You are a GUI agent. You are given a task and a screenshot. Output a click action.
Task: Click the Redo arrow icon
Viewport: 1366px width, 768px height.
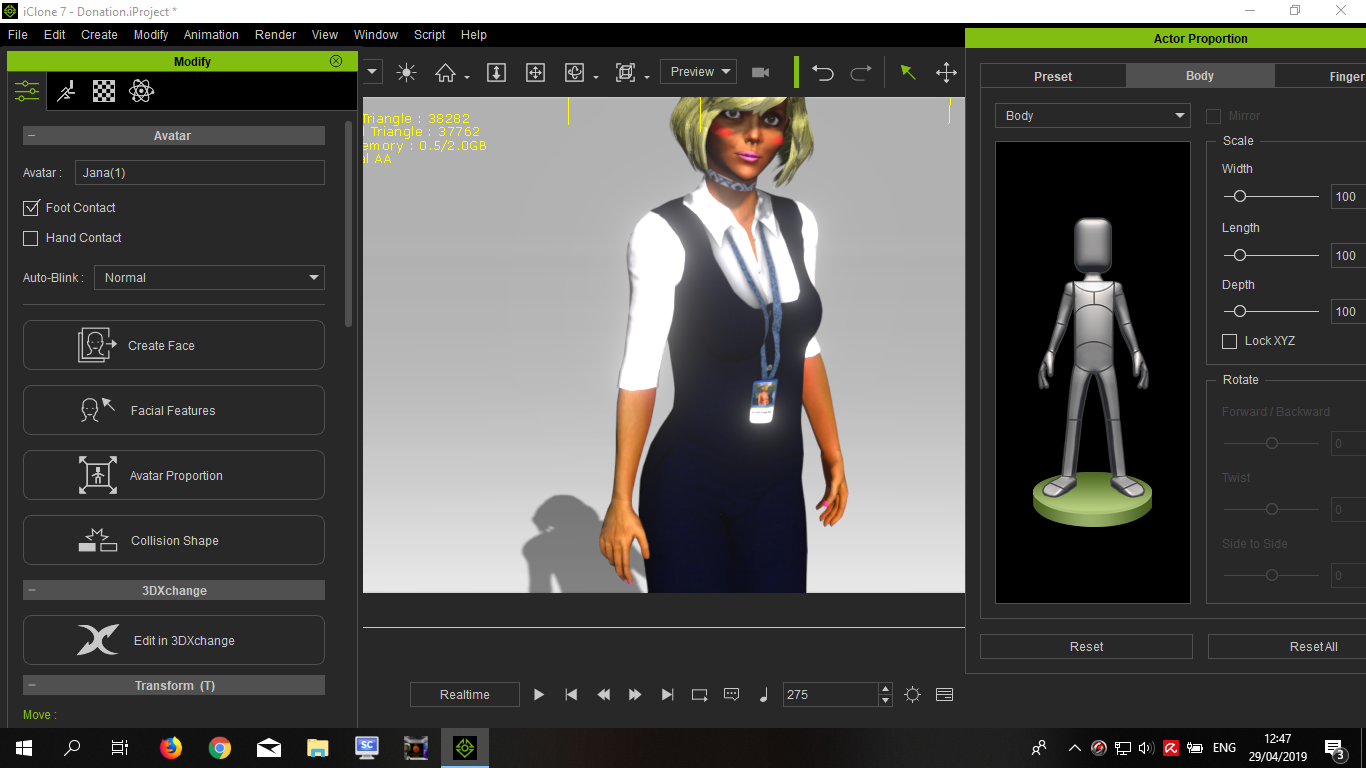point(861,72)
